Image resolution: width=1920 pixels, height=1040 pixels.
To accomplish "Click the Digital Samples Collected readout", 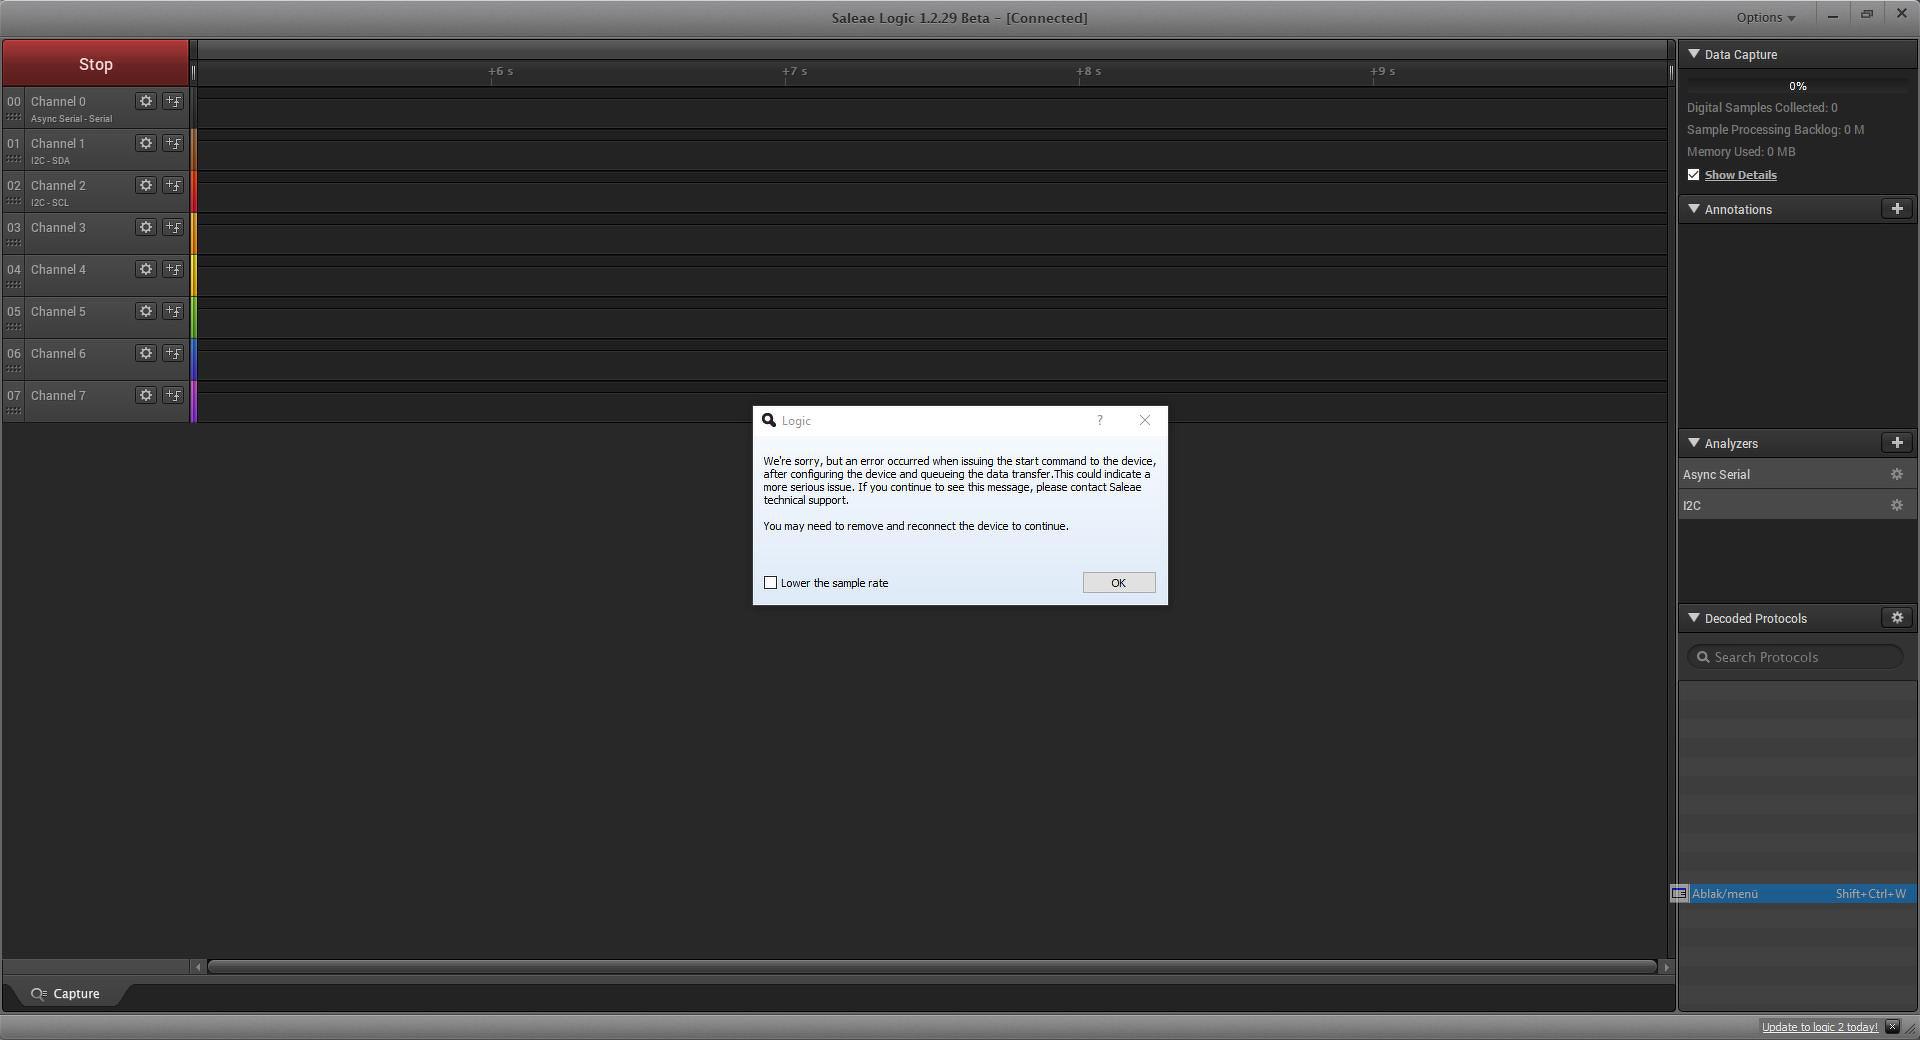I will coord(1762,108).
